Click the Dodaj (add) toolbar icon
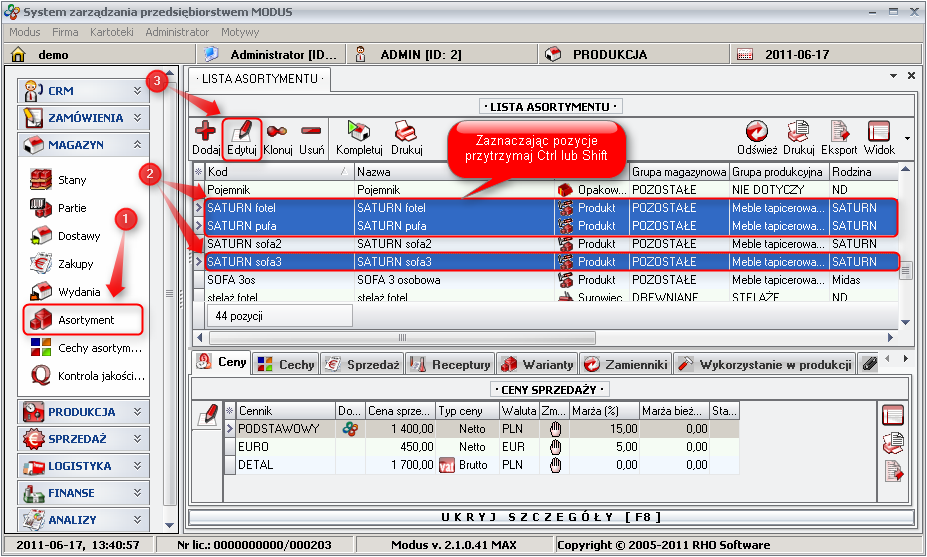Image resolution: width=927 pixels, height=557 pixels. (206, 133)
